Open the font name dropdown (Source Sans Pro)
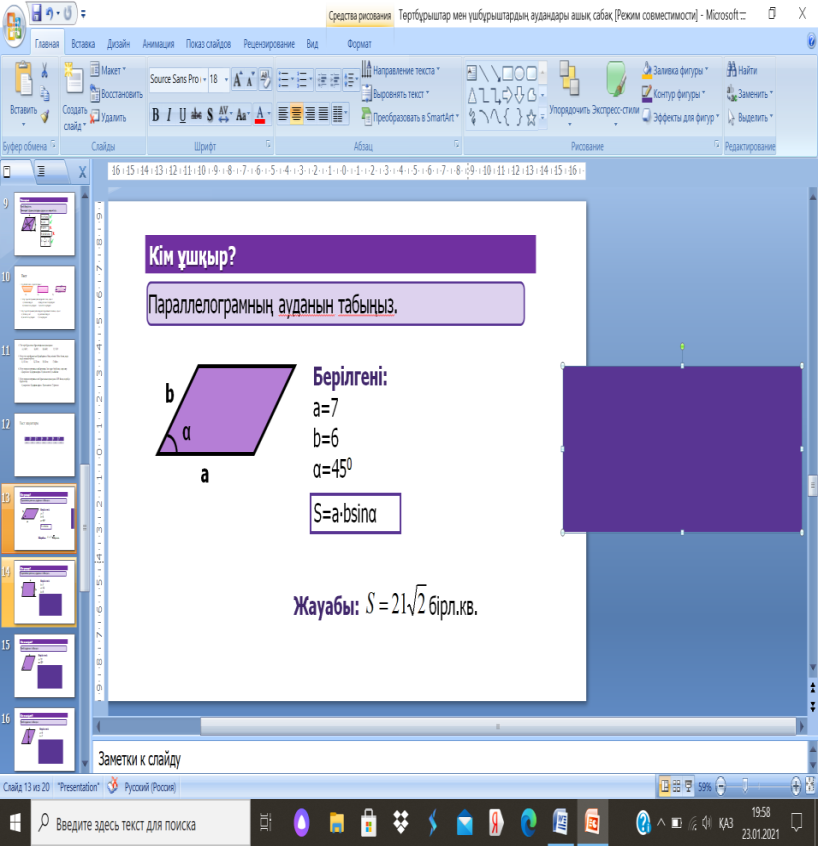 205,80
